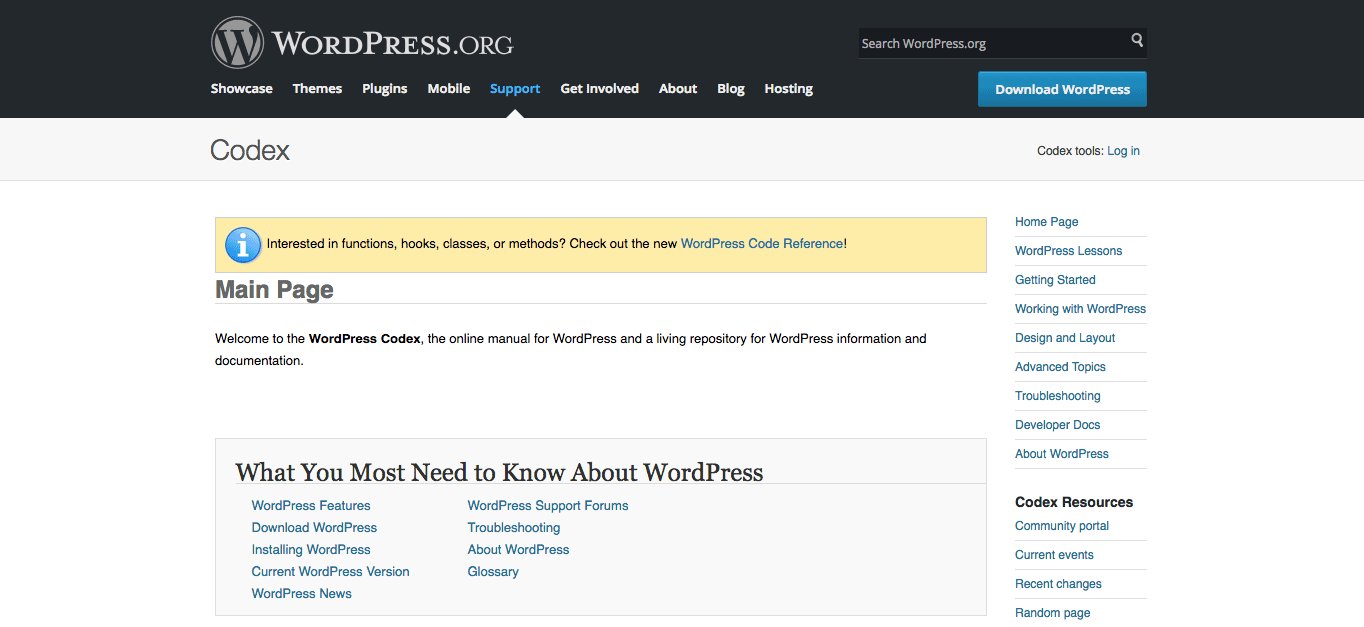Open the Community portal under Codex Resources
The width and height of the screenshot is (1364, 627).
pyautogui.click(x=1061, y=525)
